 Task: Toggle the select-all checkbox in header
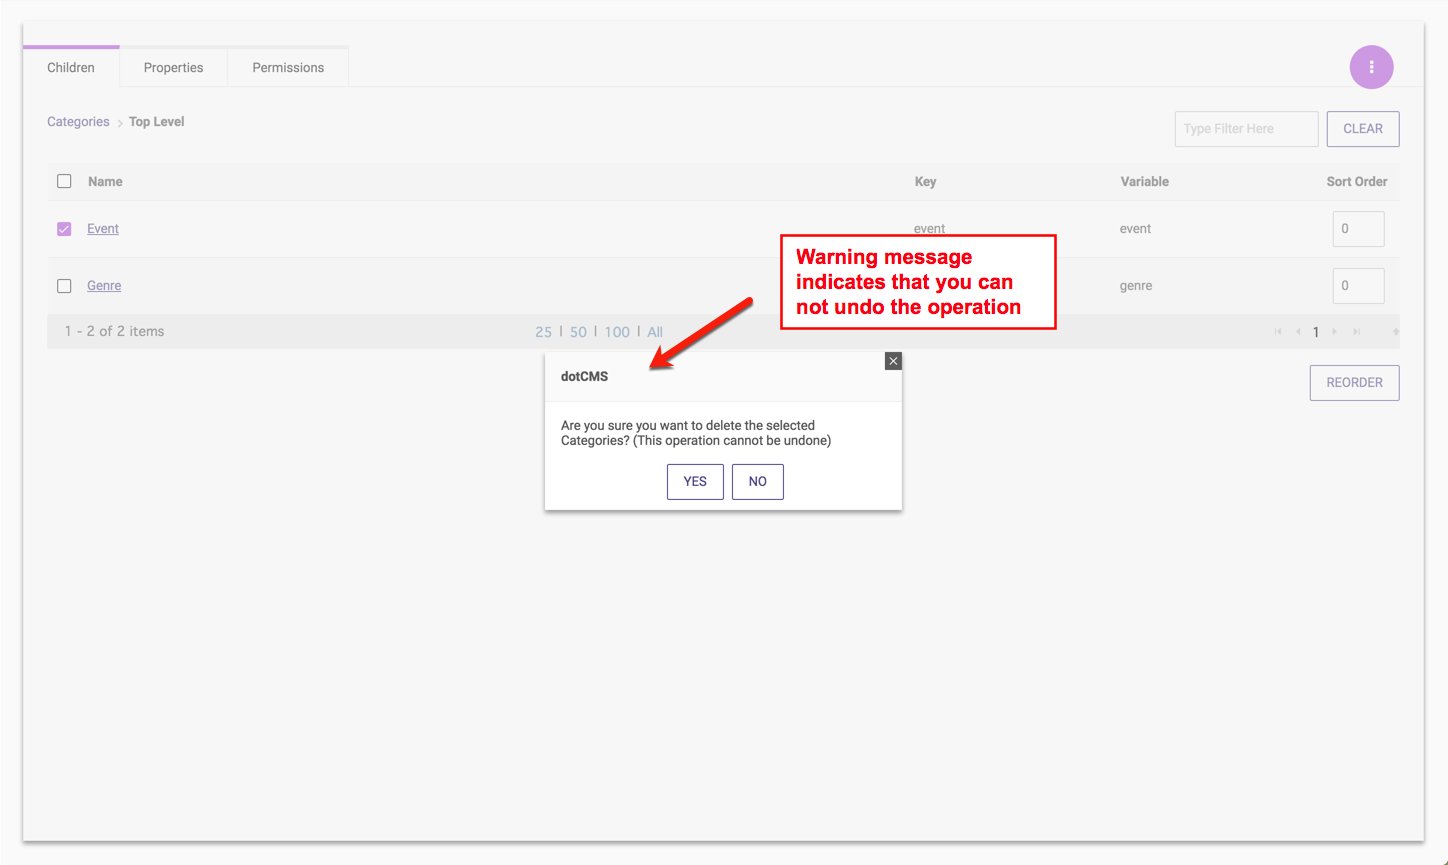[64, 181]
